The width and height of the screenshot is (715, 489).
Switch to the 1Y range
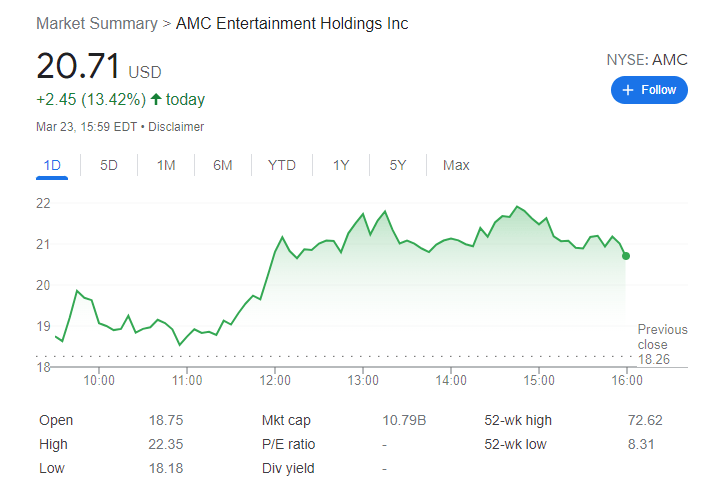341,165
